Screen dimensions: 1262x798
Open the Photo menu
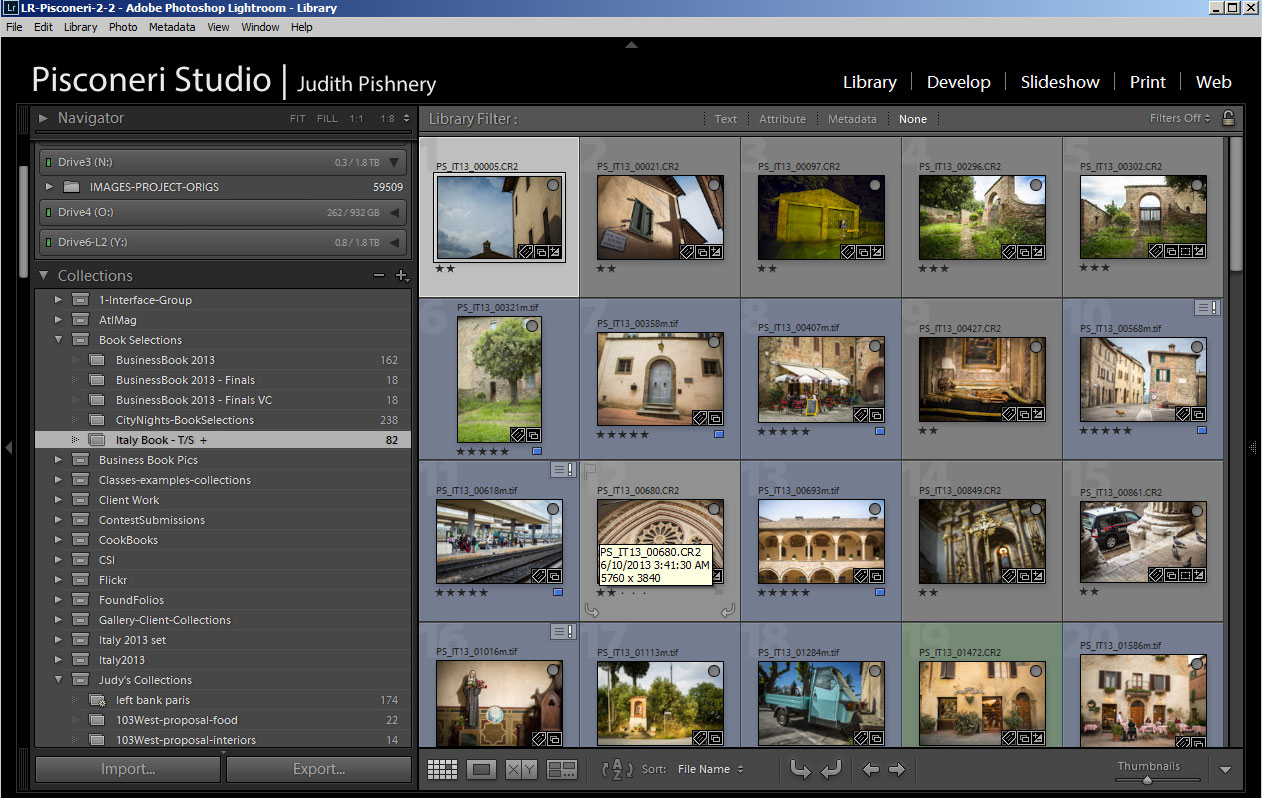pos(123,27)
